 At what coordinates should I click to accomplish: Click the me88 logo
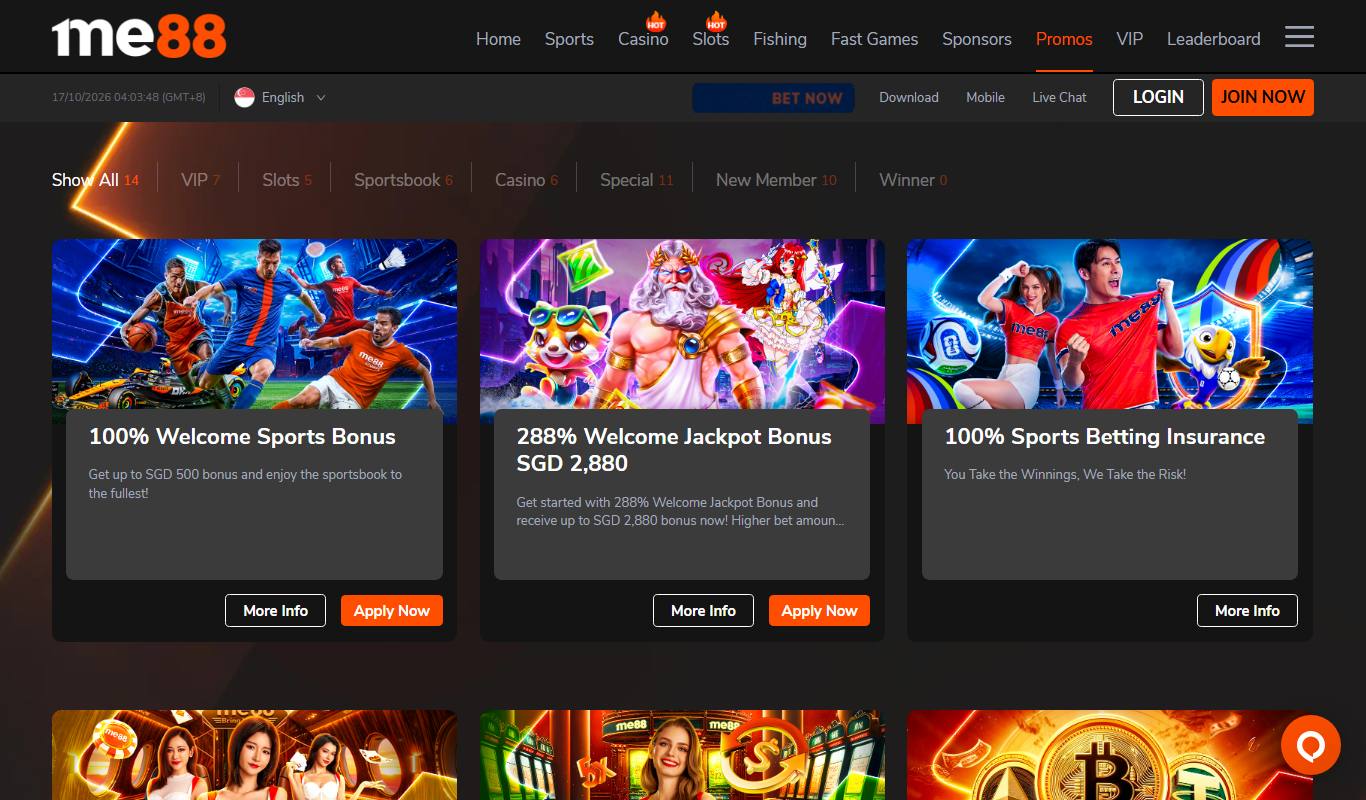[139, 37]
